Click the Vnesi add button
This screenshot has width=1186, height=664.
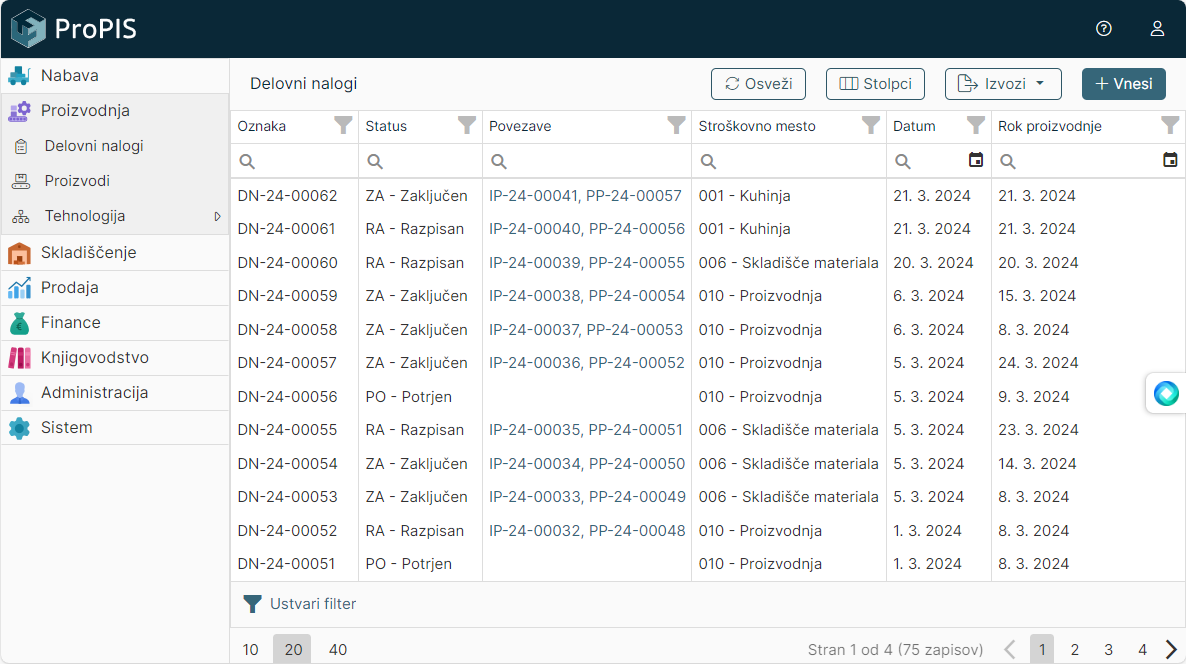1123,84
